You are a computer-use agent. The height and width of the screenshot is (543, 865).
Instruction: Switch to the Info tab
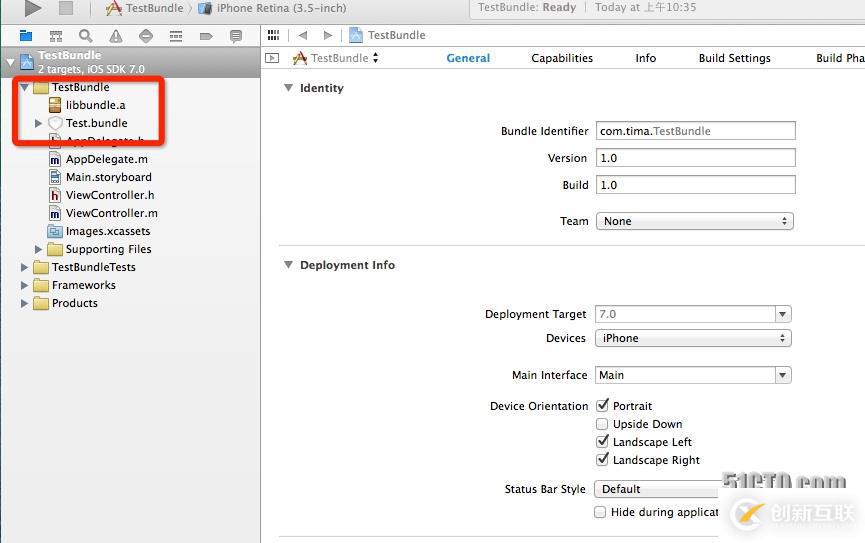[x=645, y=58]
